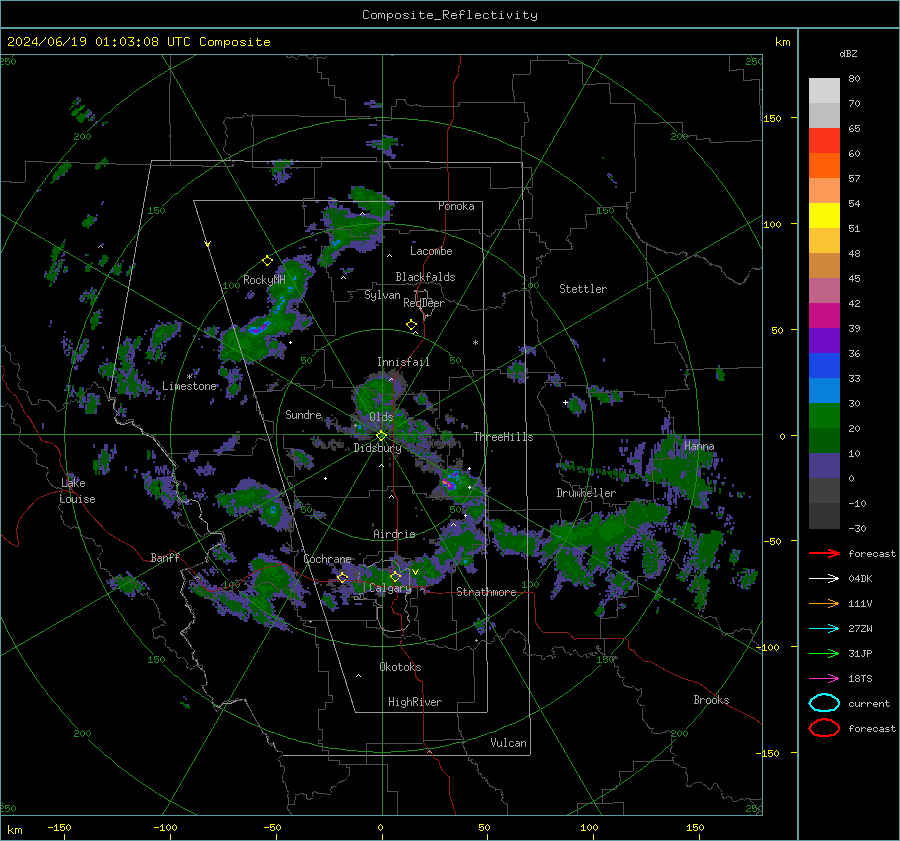Click the orange 111V arrow icon
900x841 pixels.
(x=824, y=603)
